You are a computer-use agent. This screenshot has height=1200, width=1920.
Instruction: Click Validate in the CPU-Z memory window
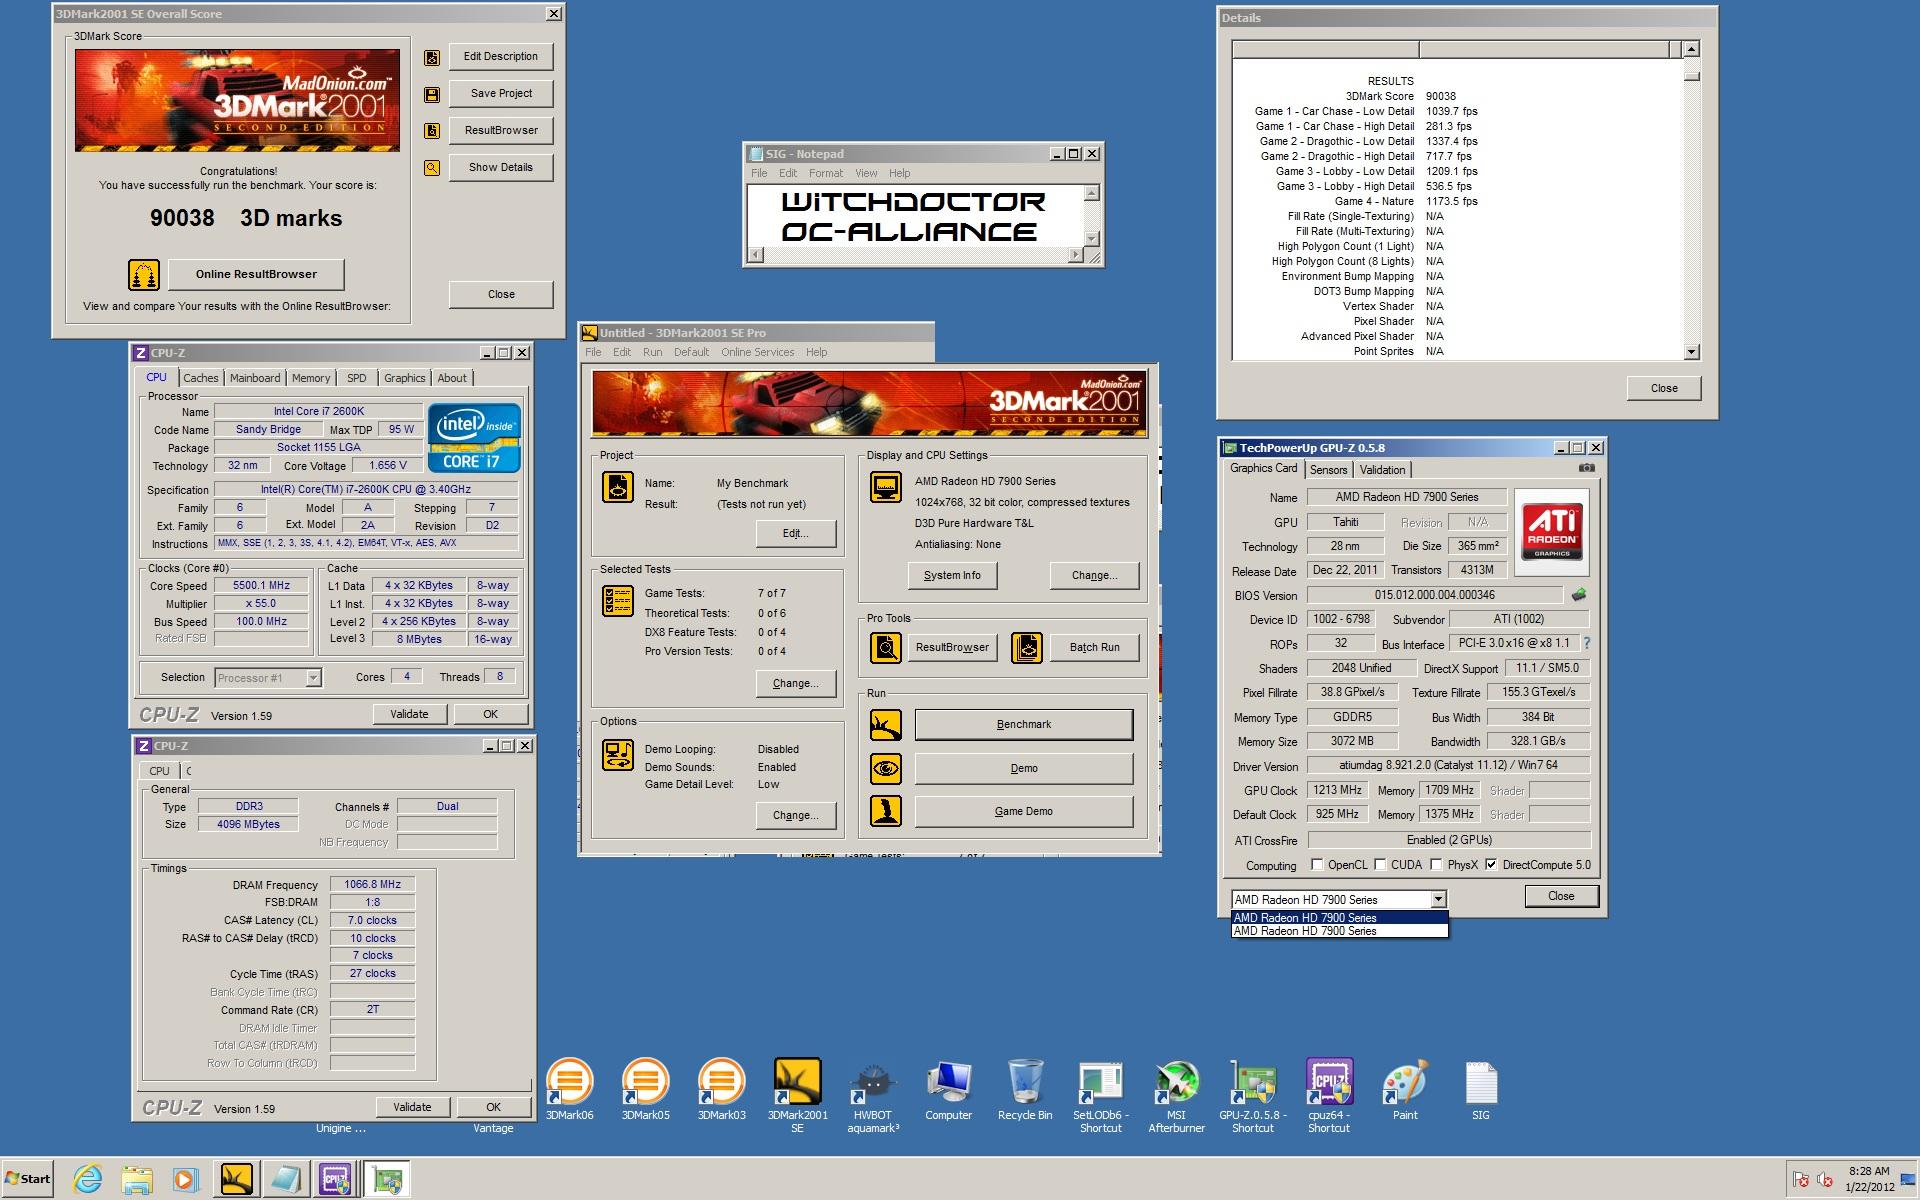click(x=412, y=1107)
